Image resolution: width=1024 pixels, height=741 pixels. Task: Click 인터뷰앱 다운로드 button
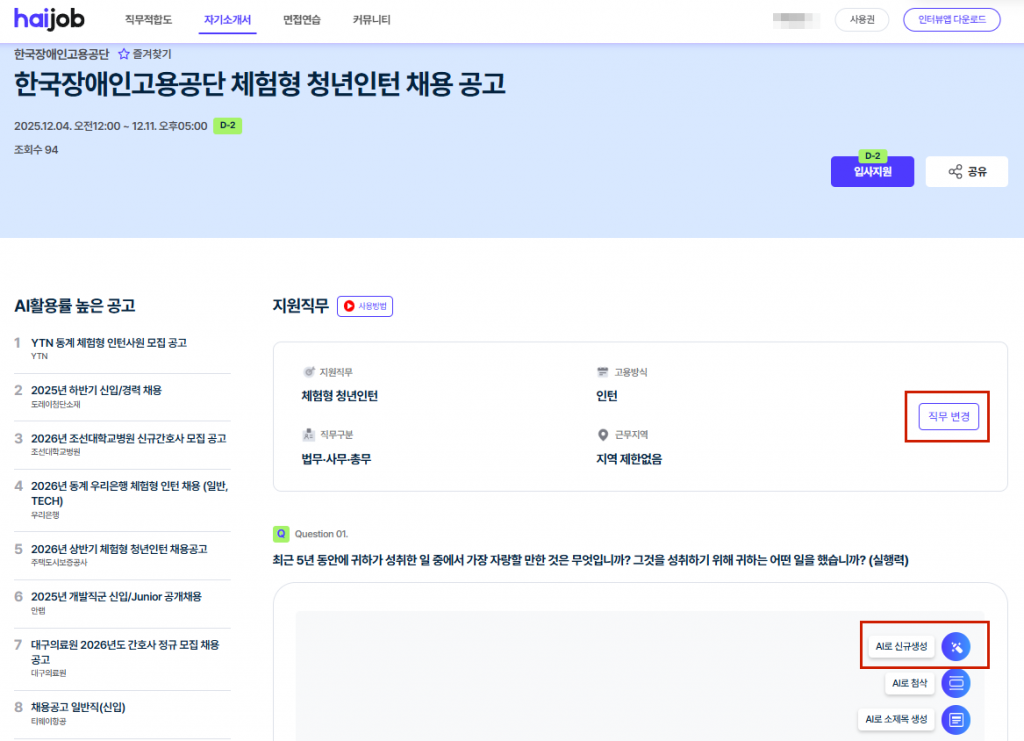(x=951, y=20)
